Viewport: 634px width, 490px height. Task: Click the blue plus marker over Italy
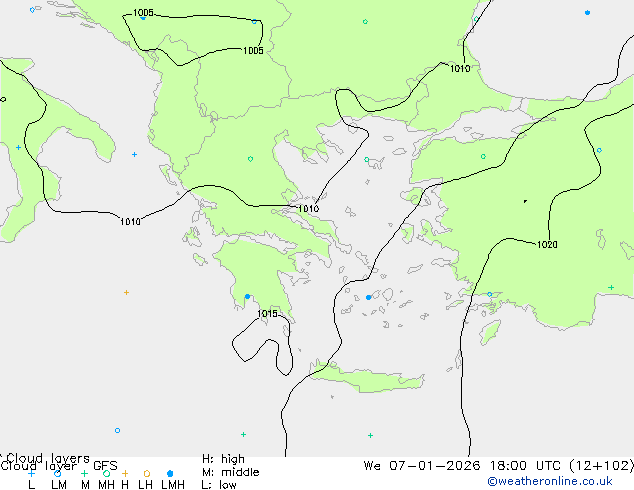pyautogui.click(x=18, y=148)
